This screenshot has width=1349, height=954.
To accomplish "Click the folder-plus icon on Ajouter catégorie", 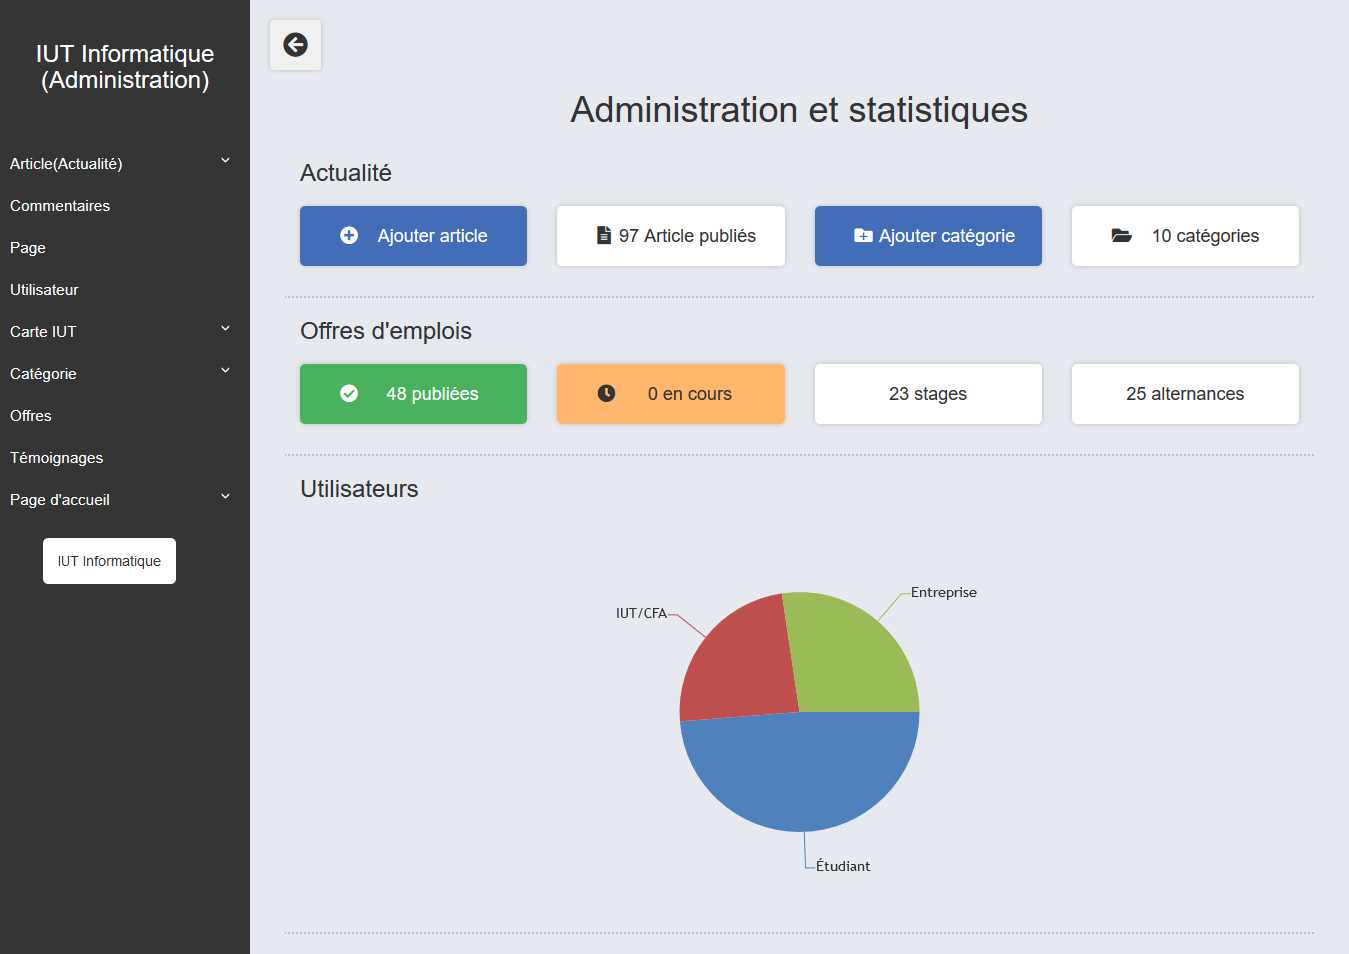I will tap(863, 236).
